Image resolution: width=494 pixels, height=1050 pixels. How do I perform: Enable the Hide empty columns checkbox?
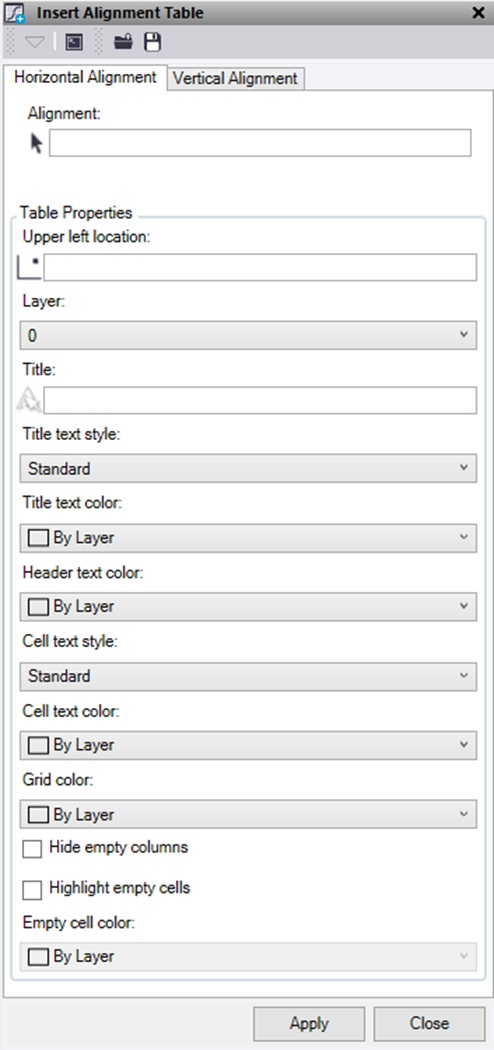[32, 849]
